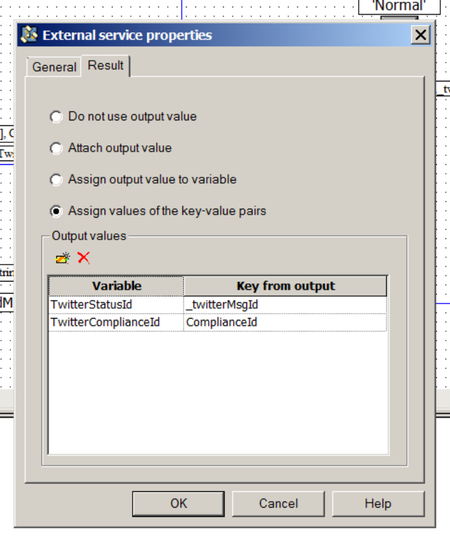Click the red delete output value icon

point(84,258)
